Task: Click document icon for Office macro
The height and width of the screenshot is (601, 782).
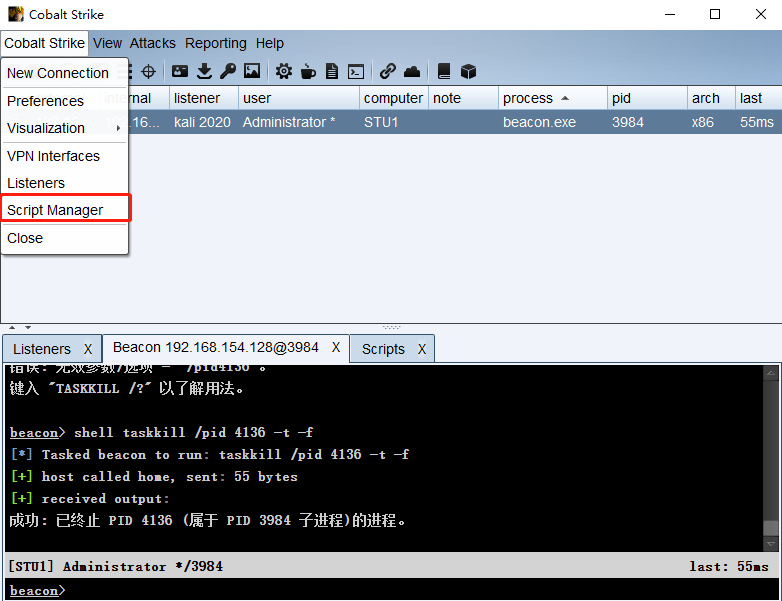Action: [x=332, y=71]
